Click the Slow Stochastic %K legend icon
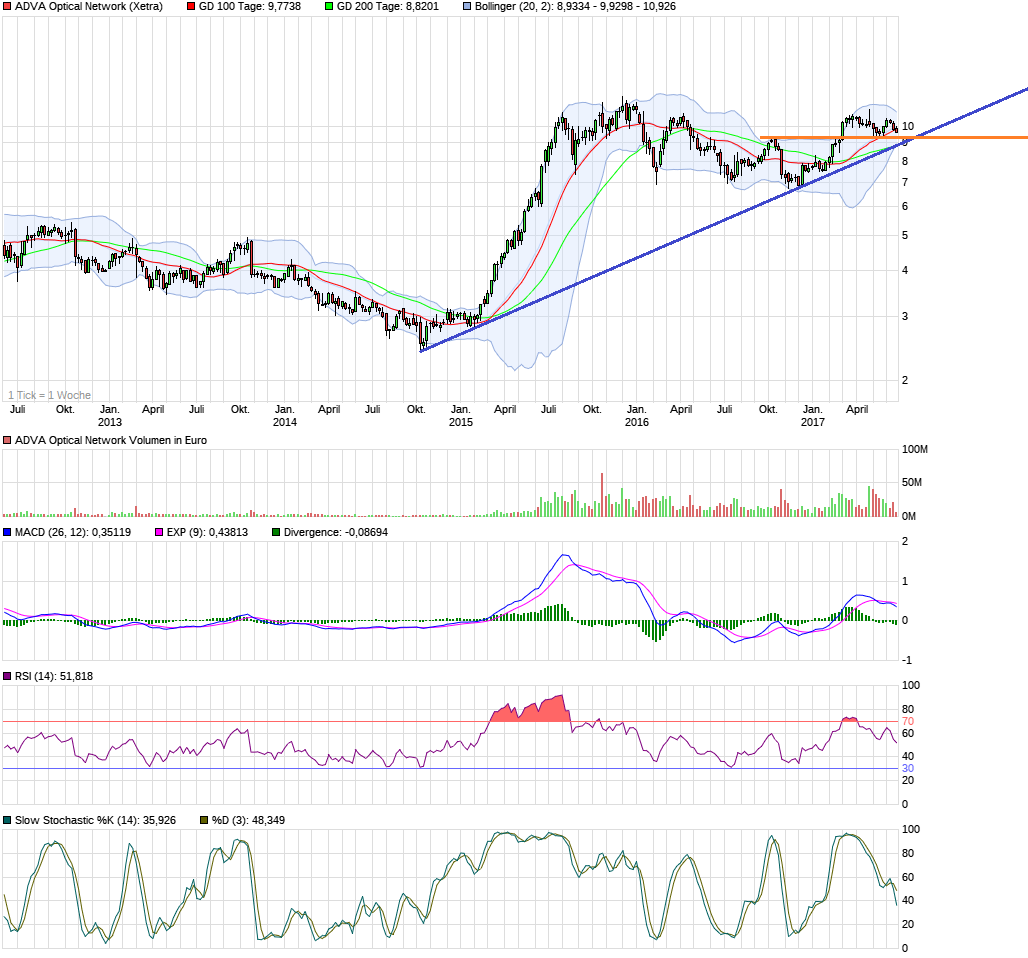The height and width of the screenshot is (958, 1028). pyautogui.click(x=7, y=819)
